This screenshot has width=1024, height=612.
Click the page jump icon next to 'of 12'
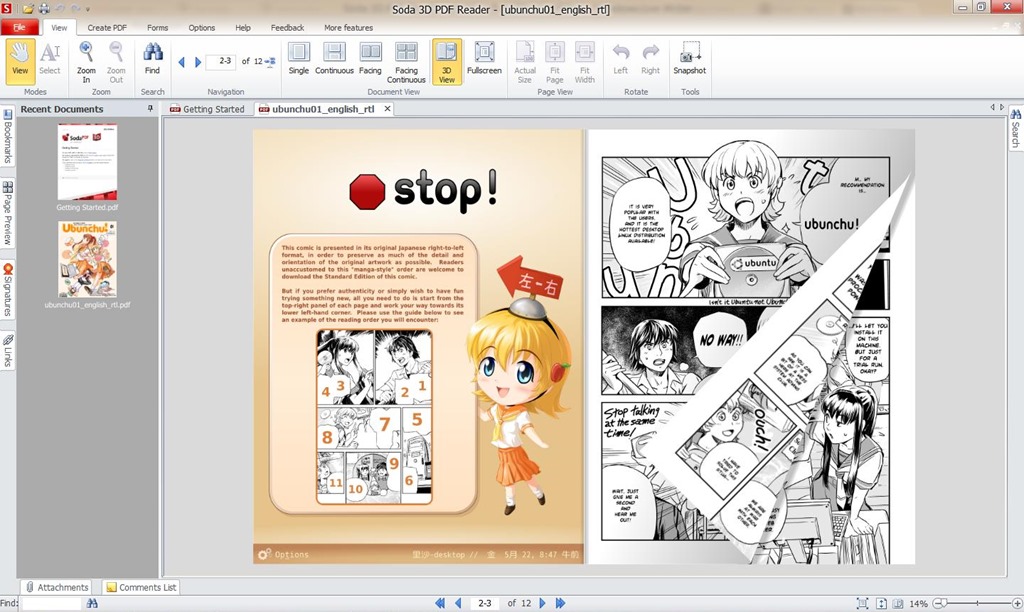click(x=270, y=61)
